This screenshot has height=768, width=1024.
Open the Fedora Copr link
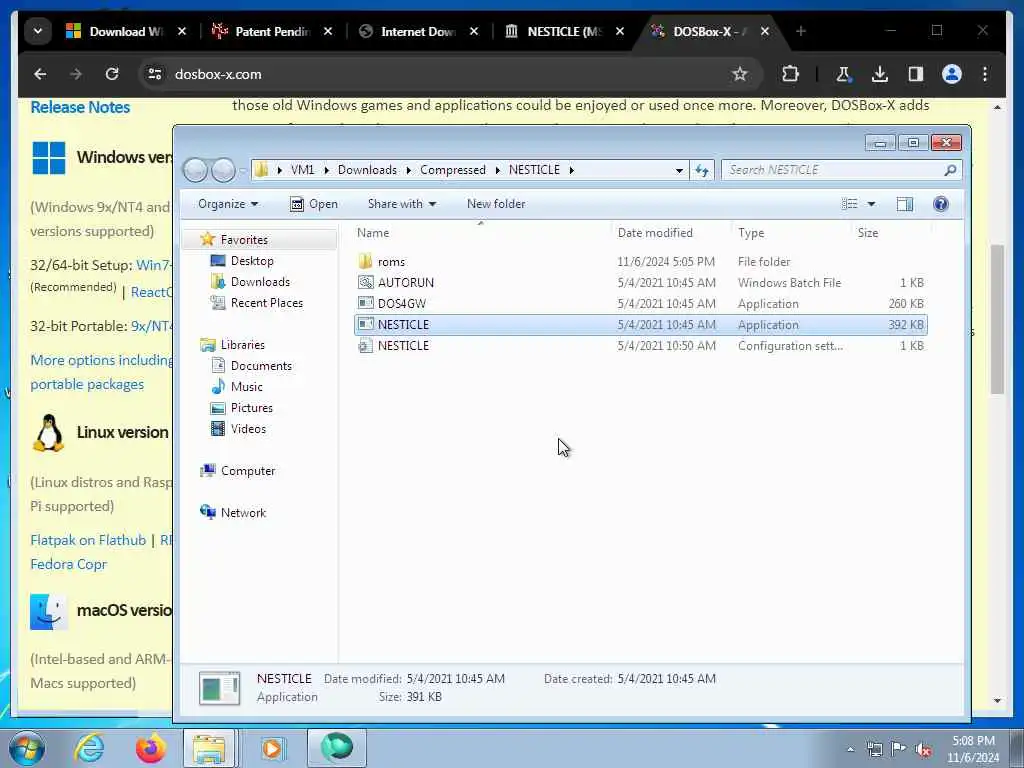[69, 564]
